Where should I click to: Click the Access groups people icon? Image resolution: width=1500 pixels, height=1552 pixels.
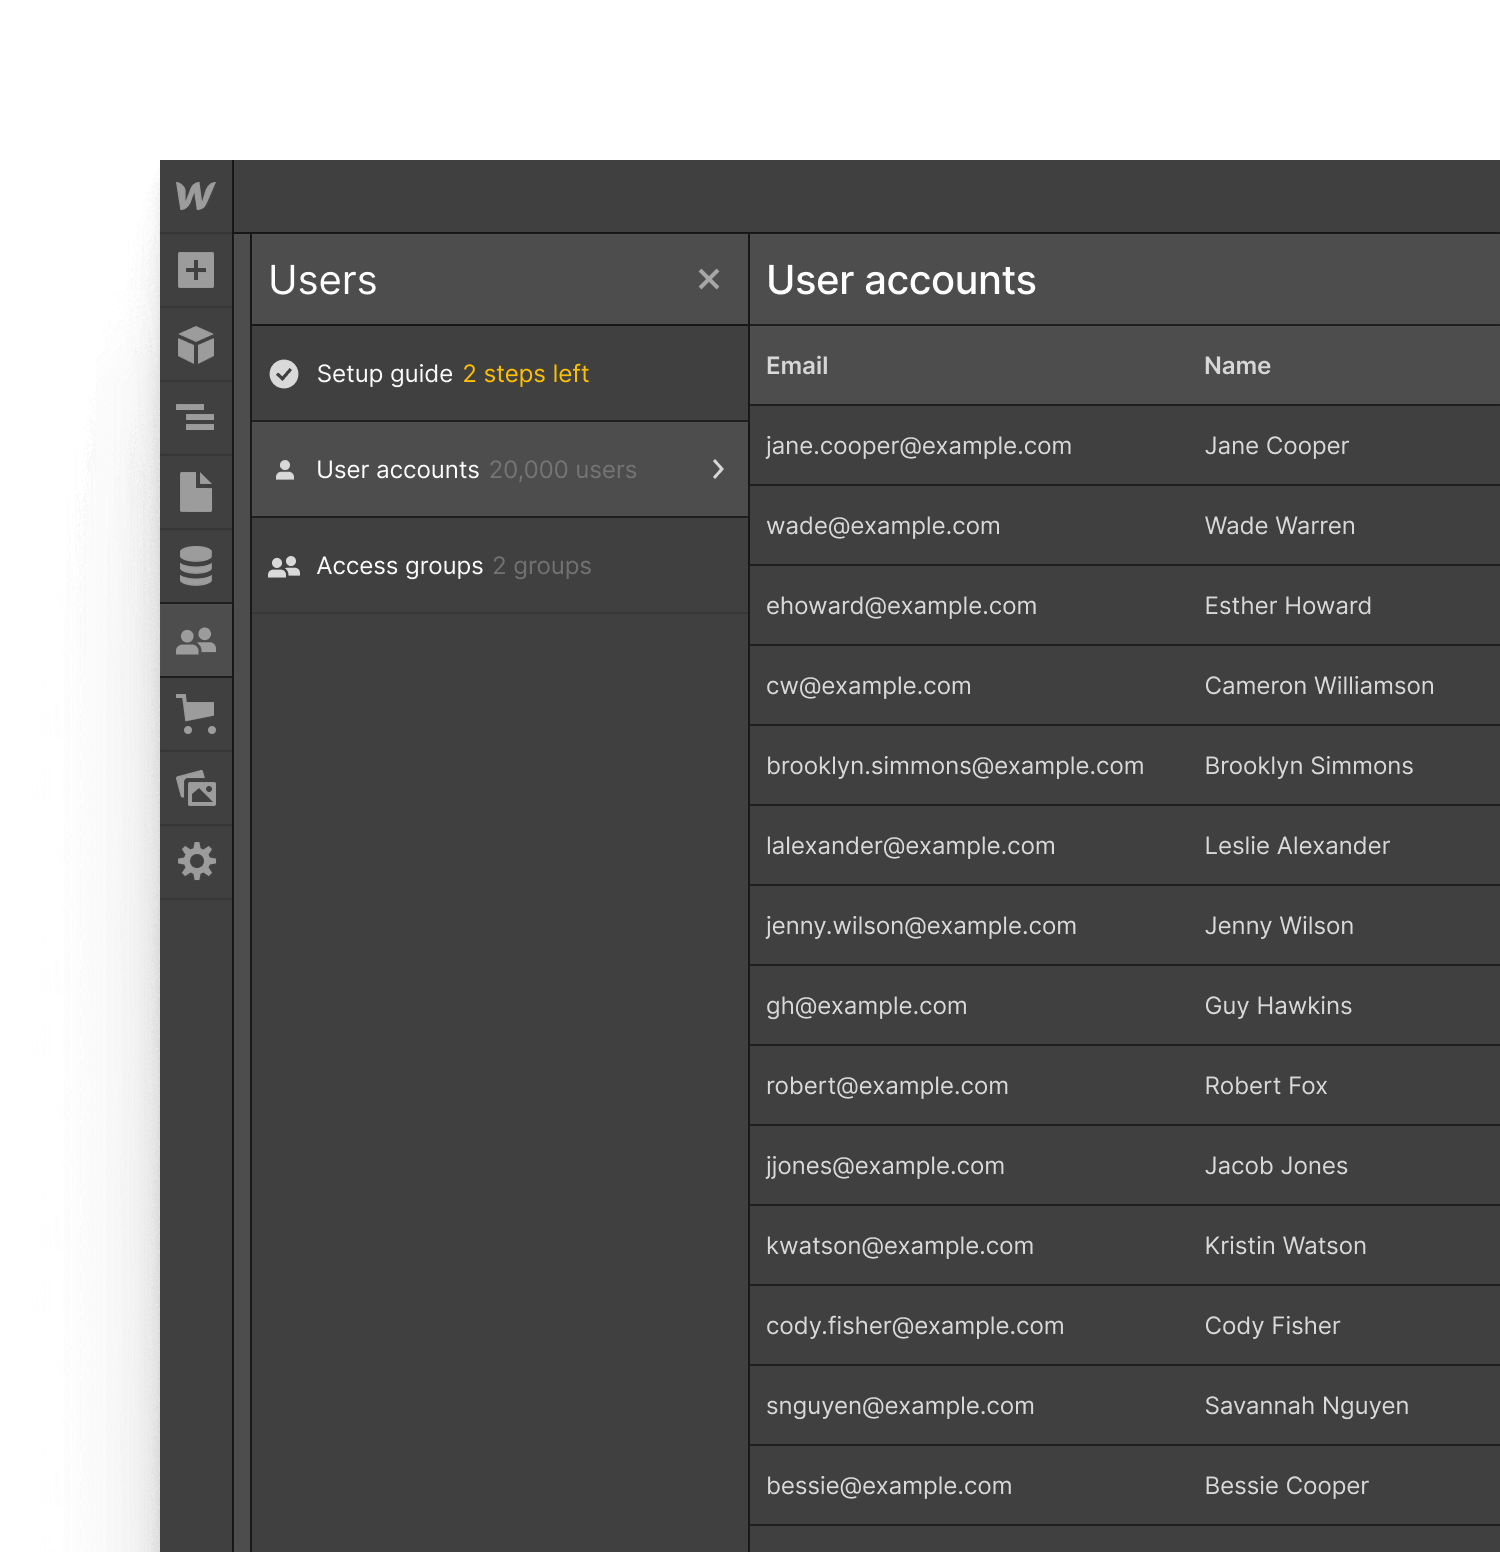[x=284, y=565]
